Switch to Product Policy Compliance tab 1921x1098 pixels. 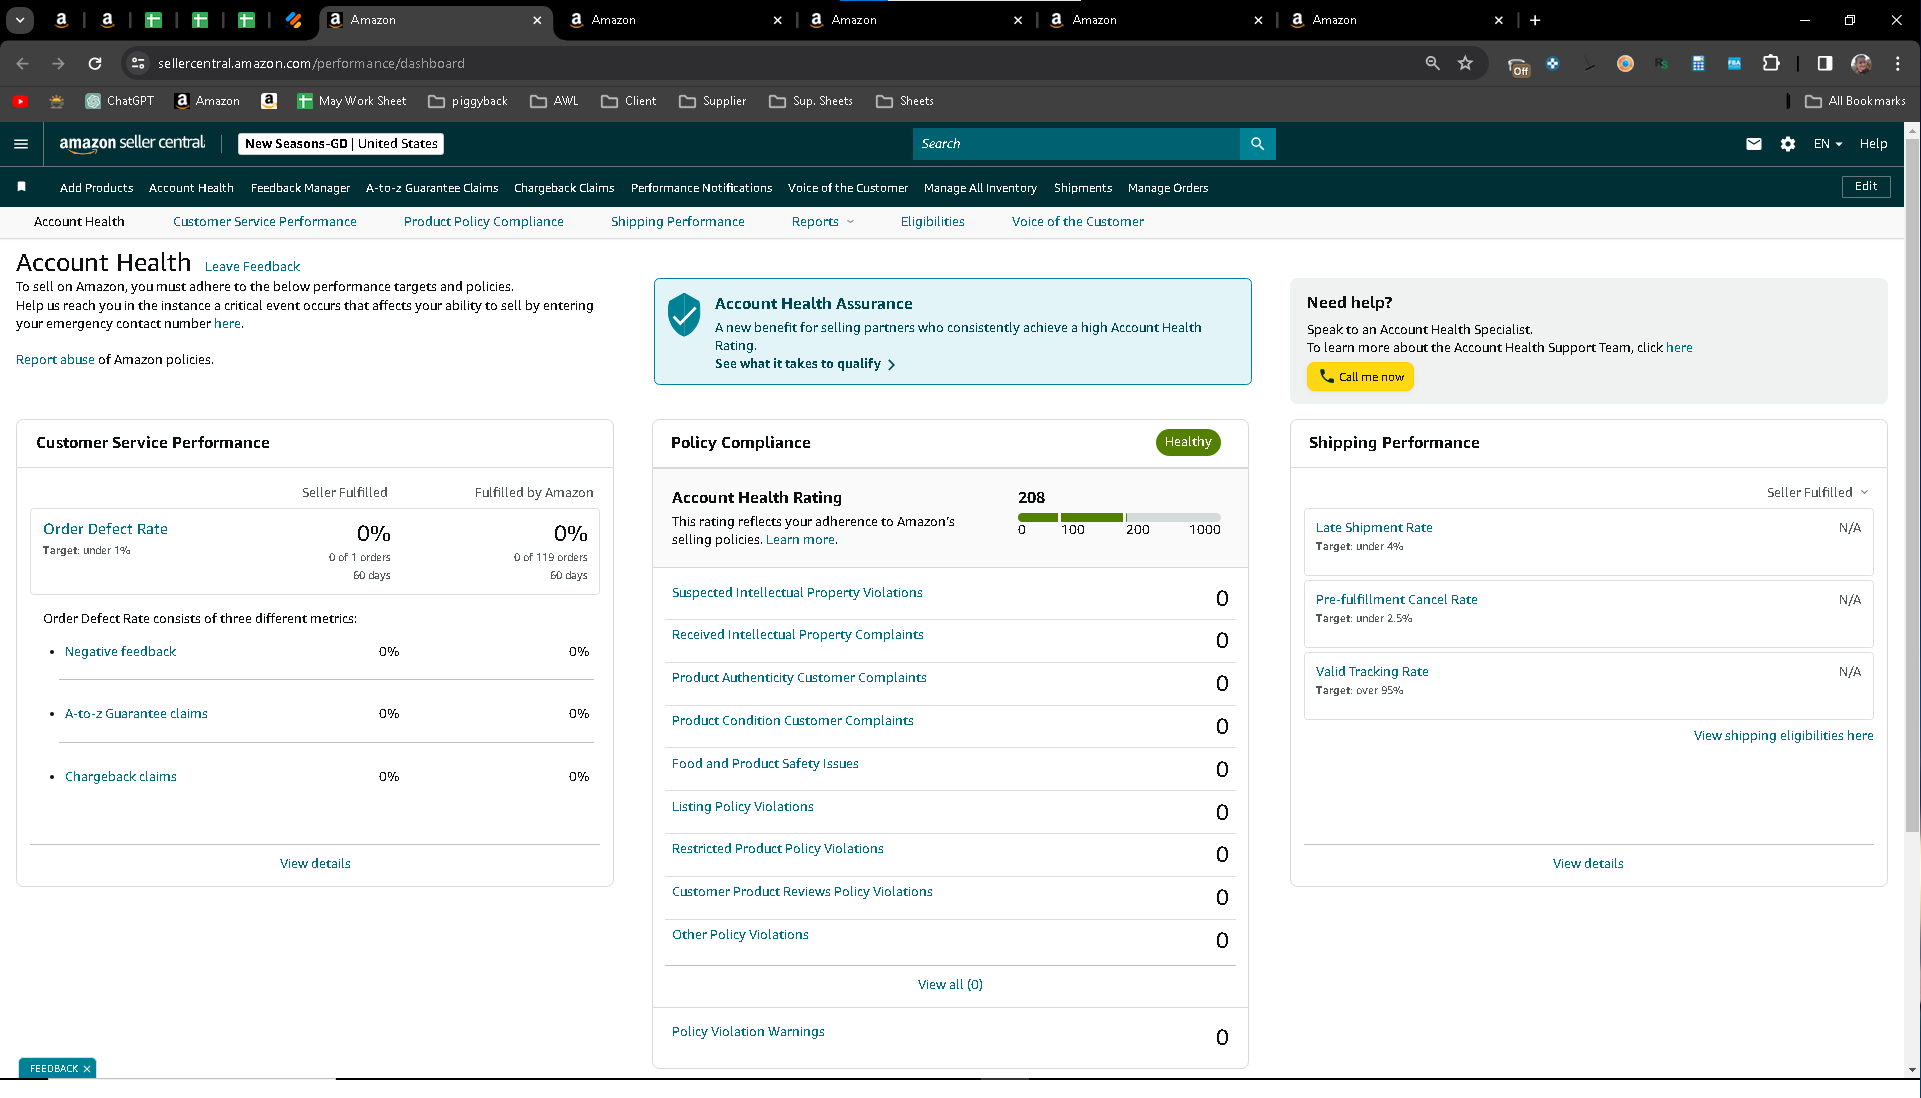[483, 222]
